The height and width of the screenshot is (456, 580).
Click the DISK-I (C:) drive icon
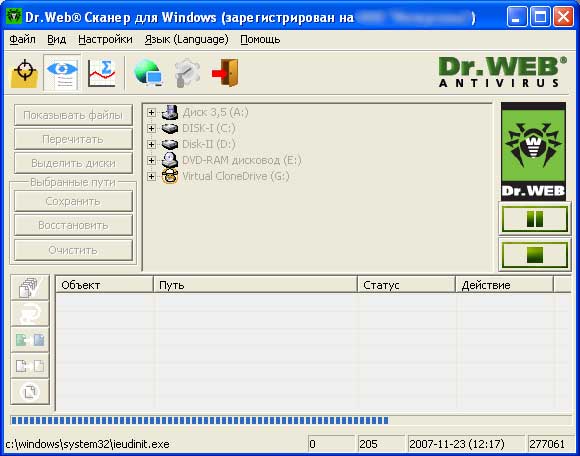pyautogui.click(x=170, y=128)
